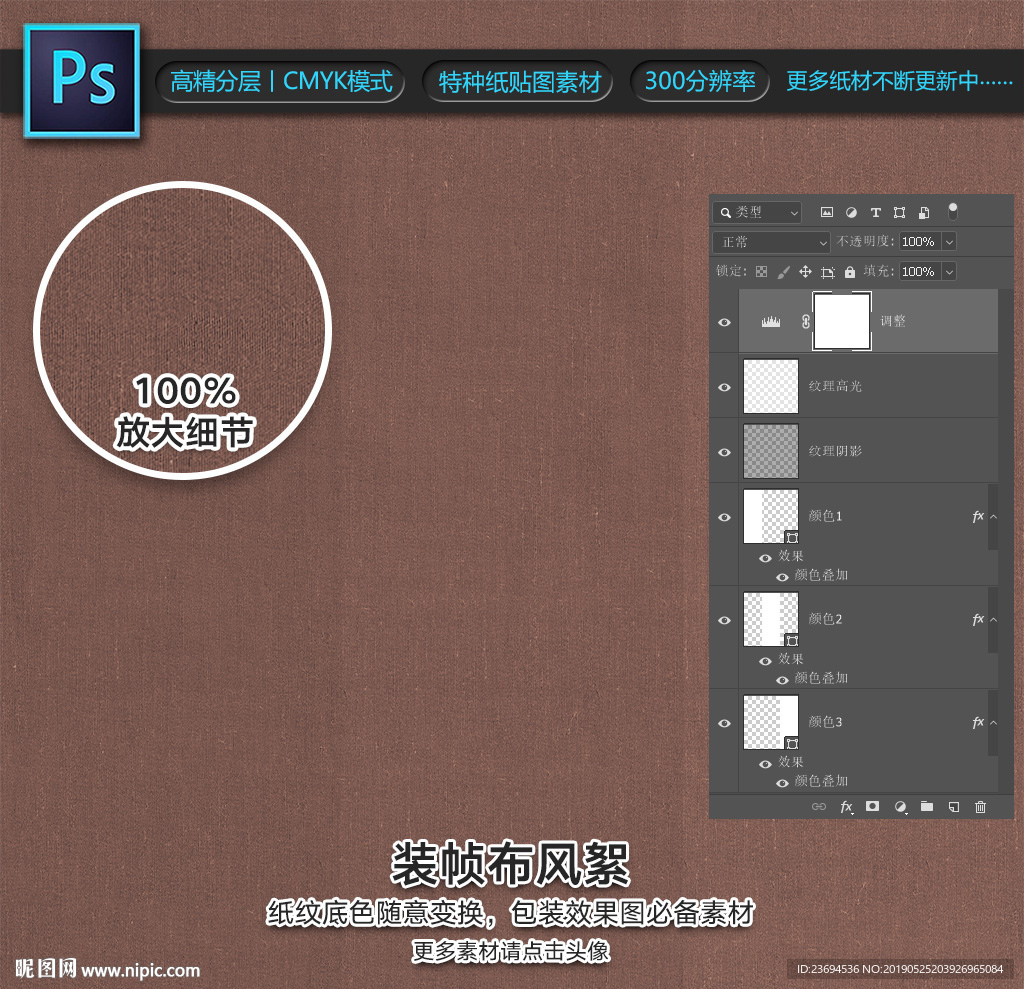The width and height of the screenshot is (1024, 989).
Task: Lock artboard nesting icon
Action: (x=828, y=272)
